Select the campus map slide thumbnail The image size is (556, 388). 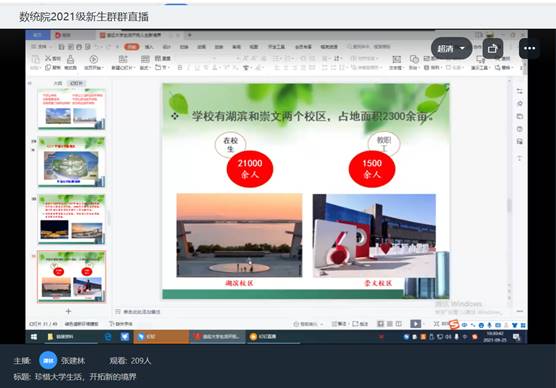coord(71,162)
